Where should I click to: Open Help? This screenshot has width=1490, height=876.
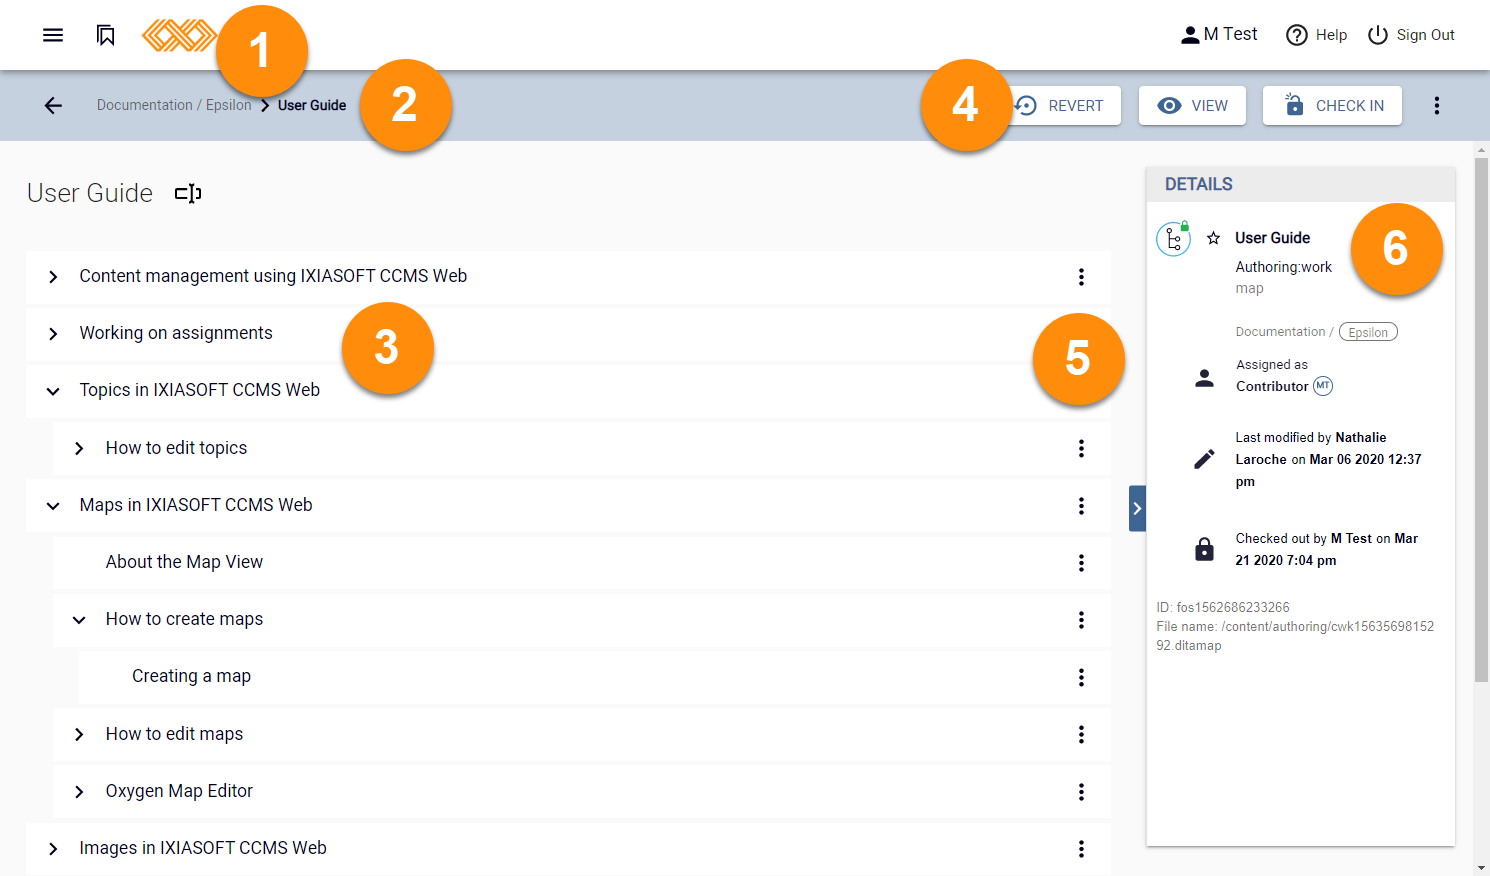[1316, 35]
